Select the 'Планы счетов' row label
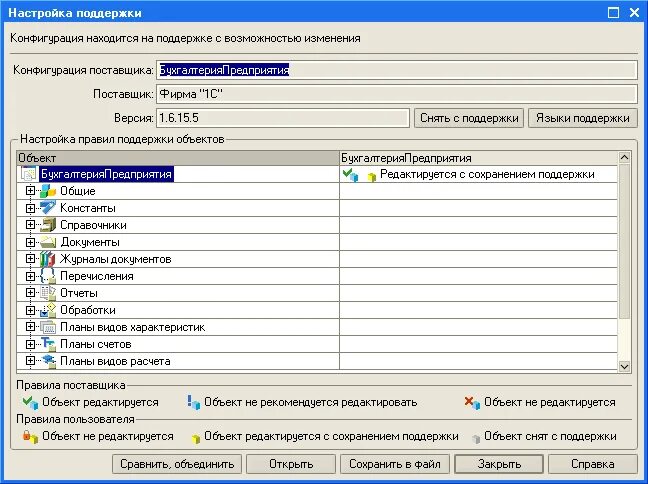This screenshot has width=648, height=484. coord(96,344)
